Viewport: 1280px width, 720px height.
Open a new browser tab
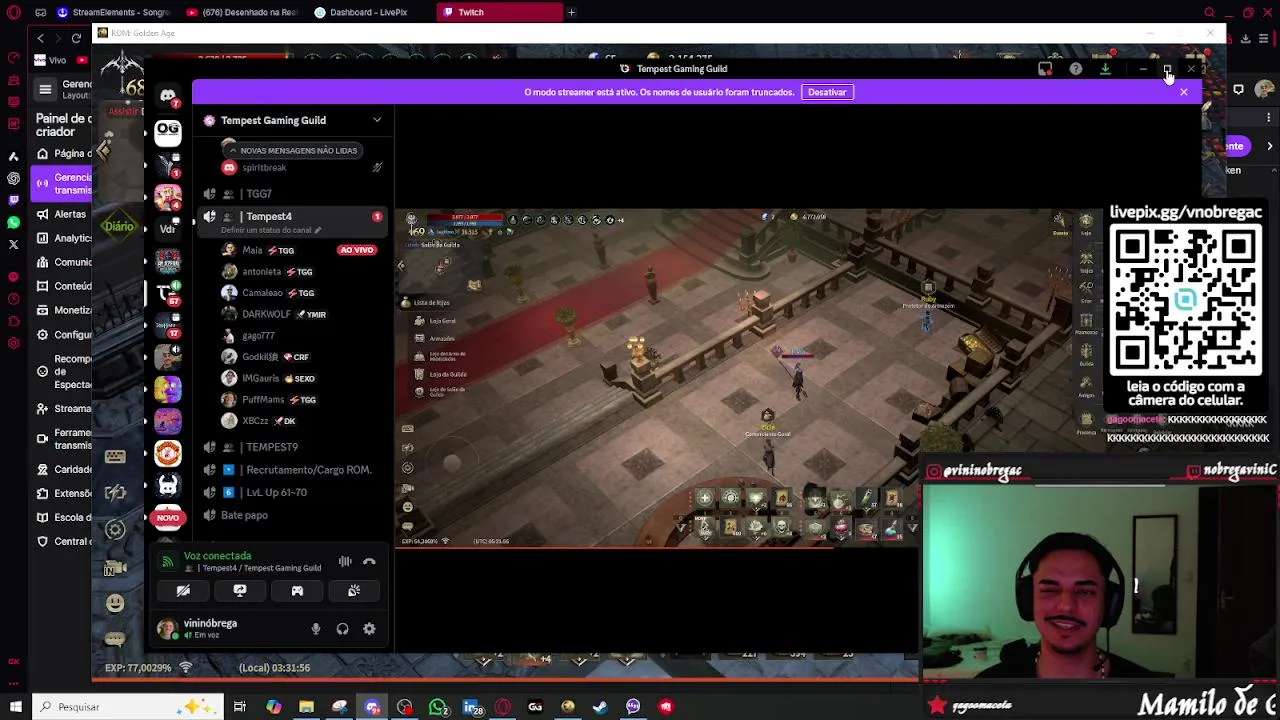(x=571, y=12)
